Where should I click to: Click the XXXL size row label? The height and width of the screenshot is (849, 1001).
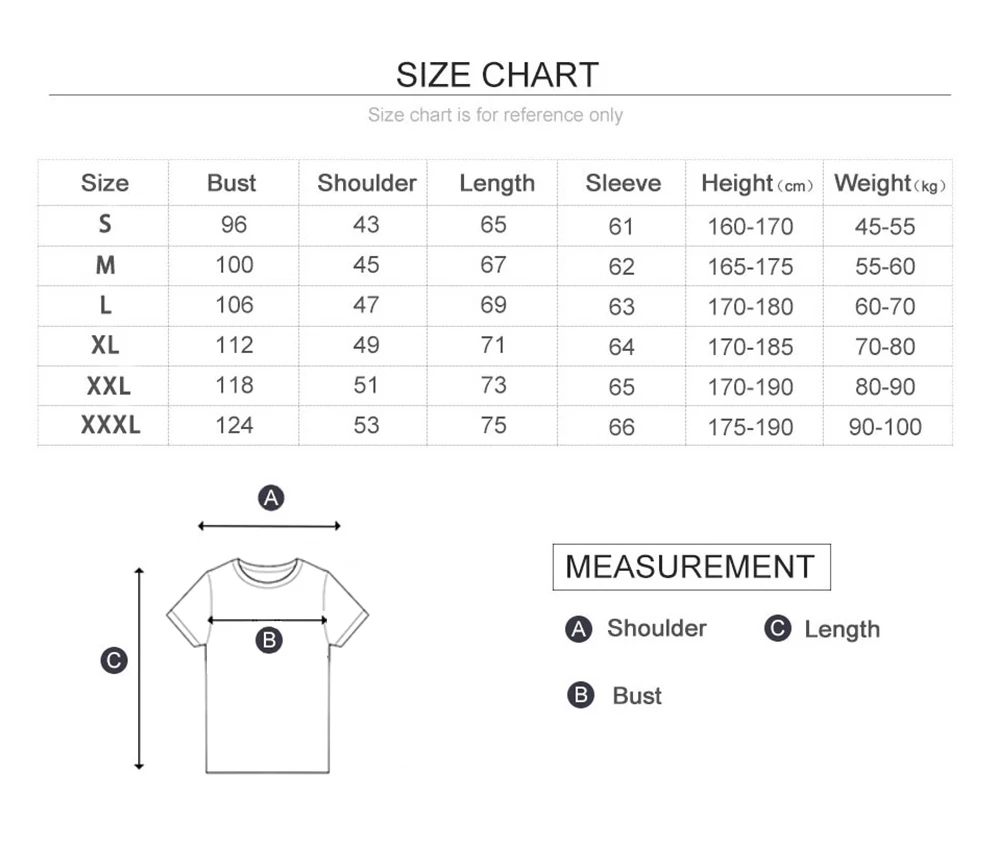pos(110,425)
